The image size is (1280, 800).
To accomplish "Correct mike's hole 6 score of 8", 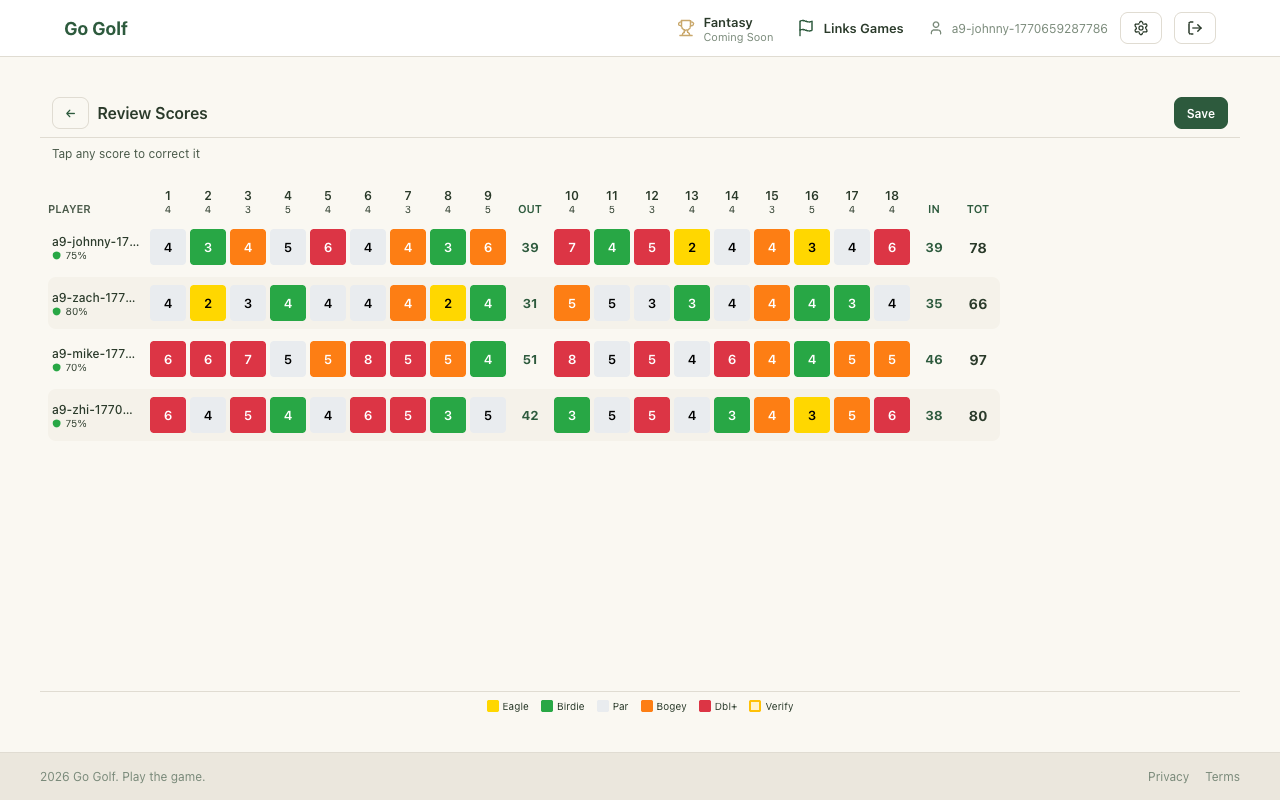I will click(x=368, y=359).
